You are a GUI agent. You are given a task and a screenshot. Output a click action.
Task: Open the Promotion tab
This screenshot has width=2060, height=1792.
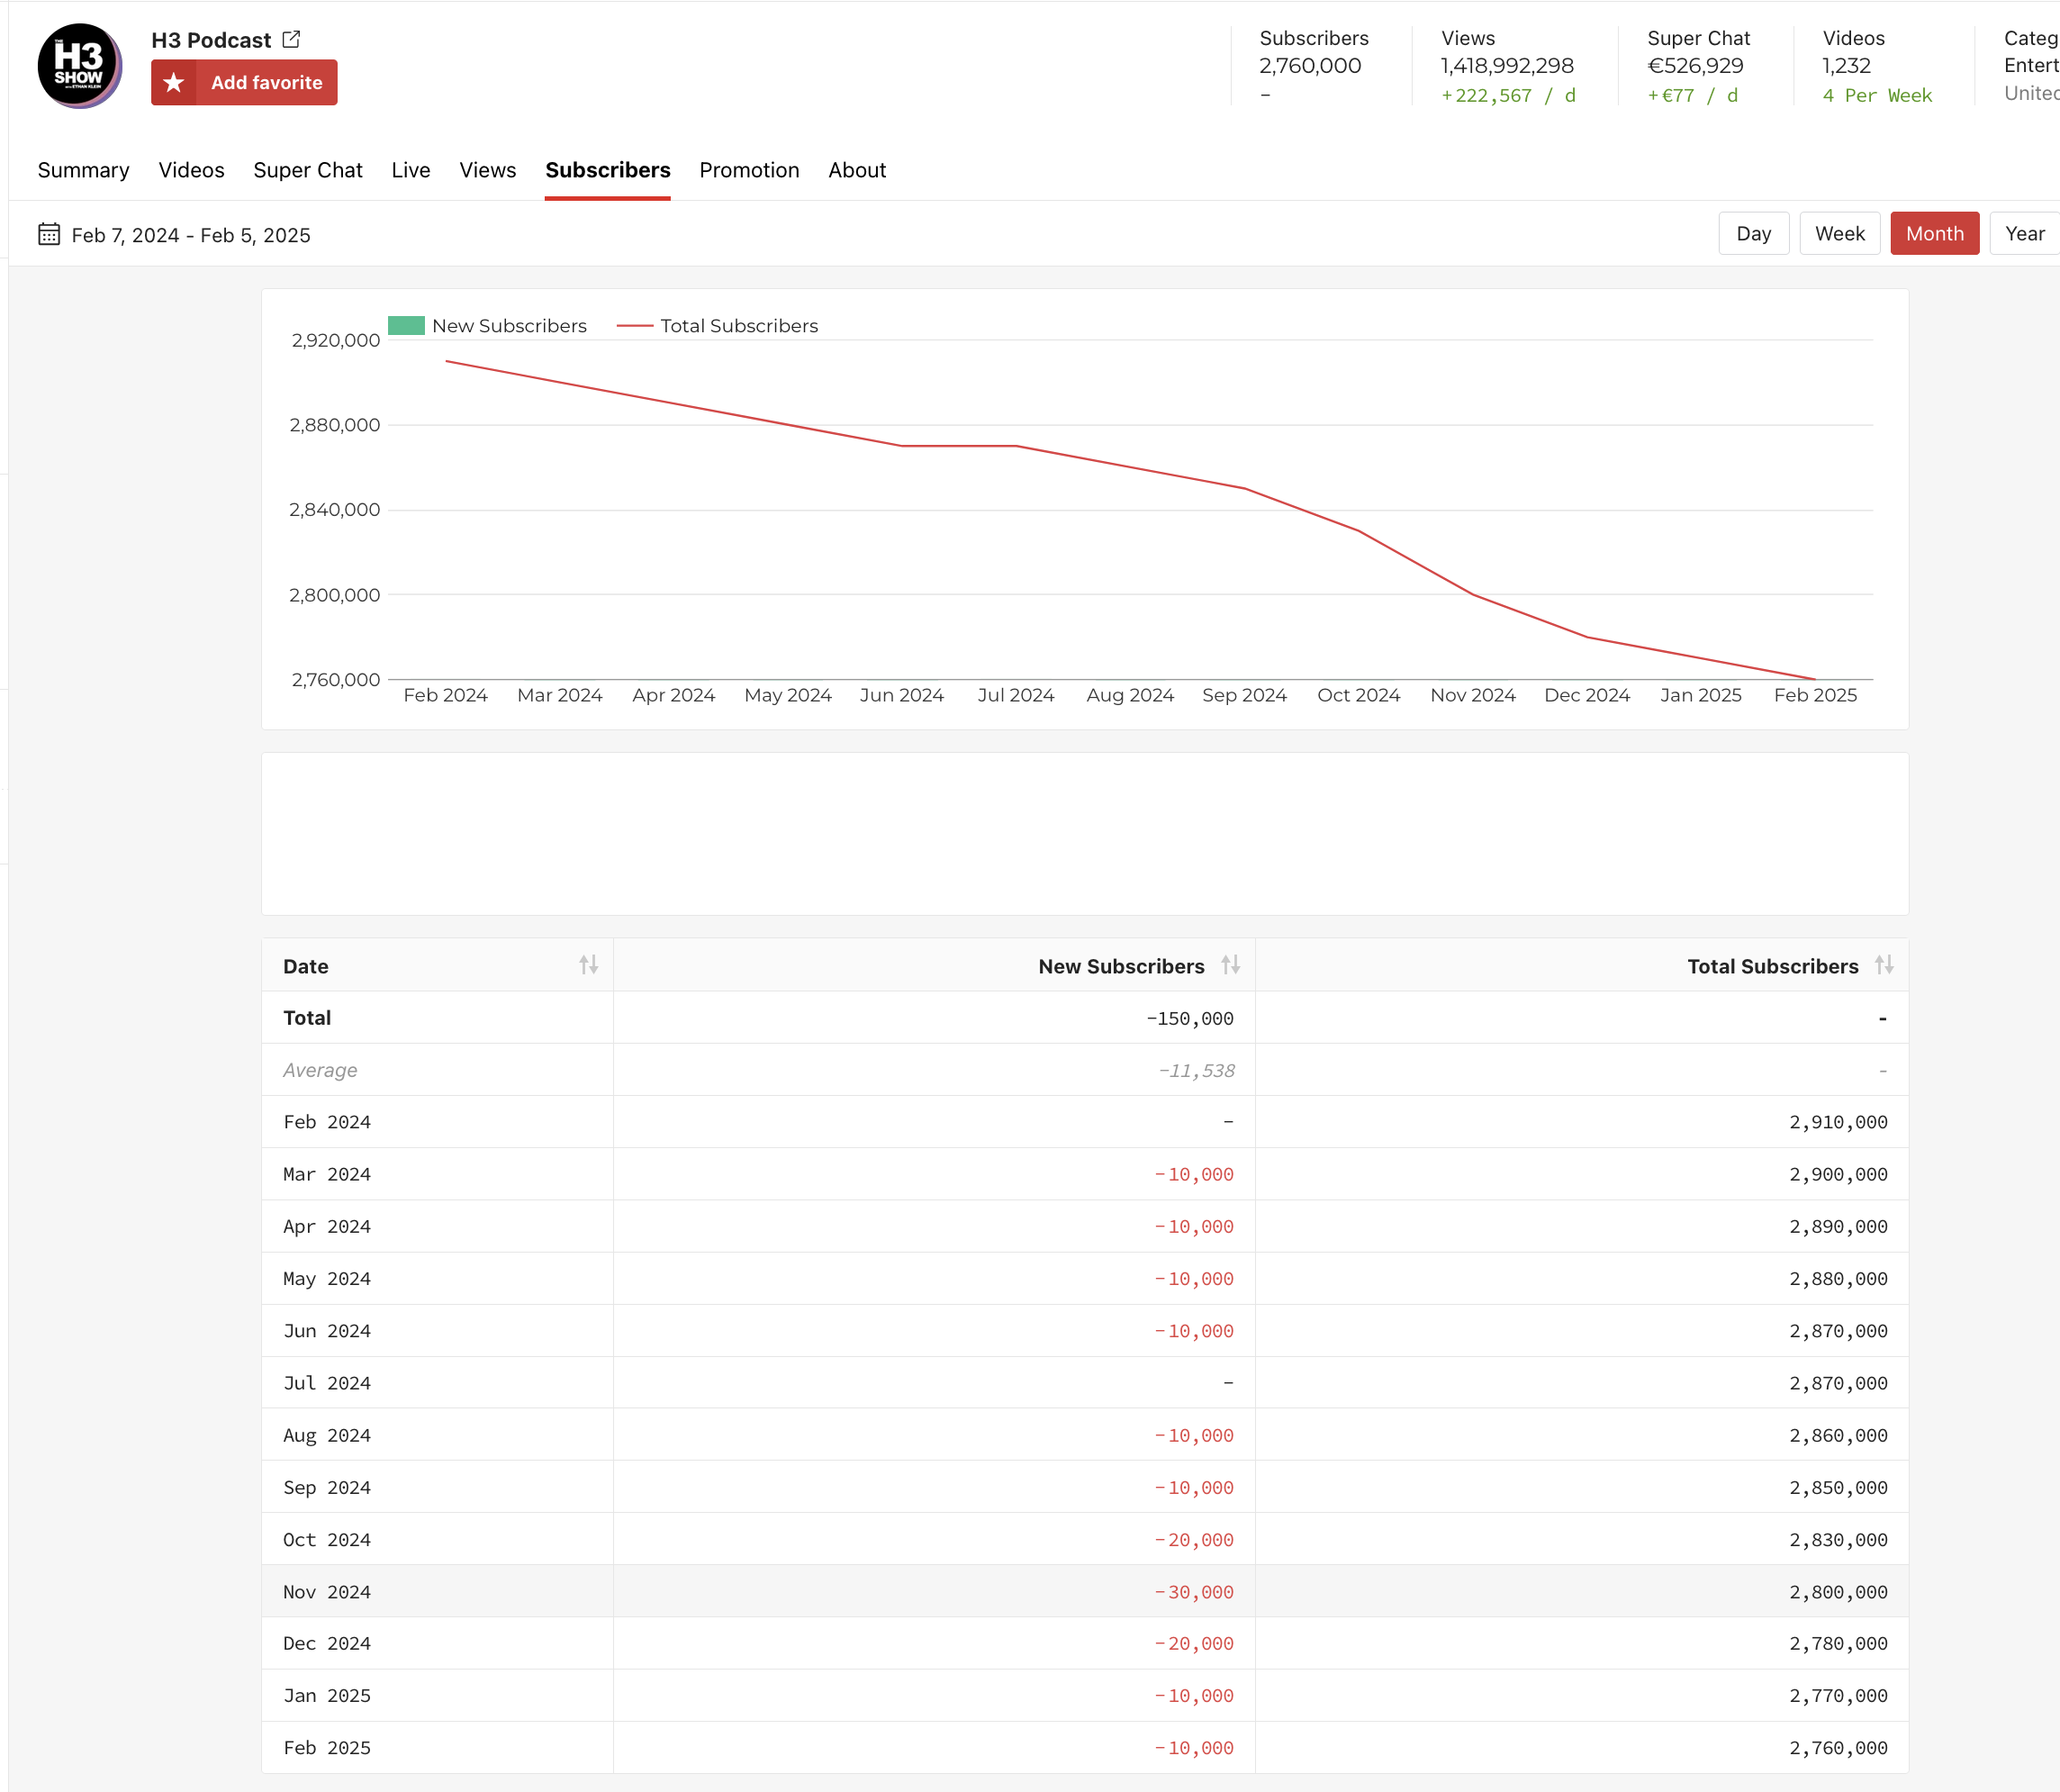tap(749, 170)
